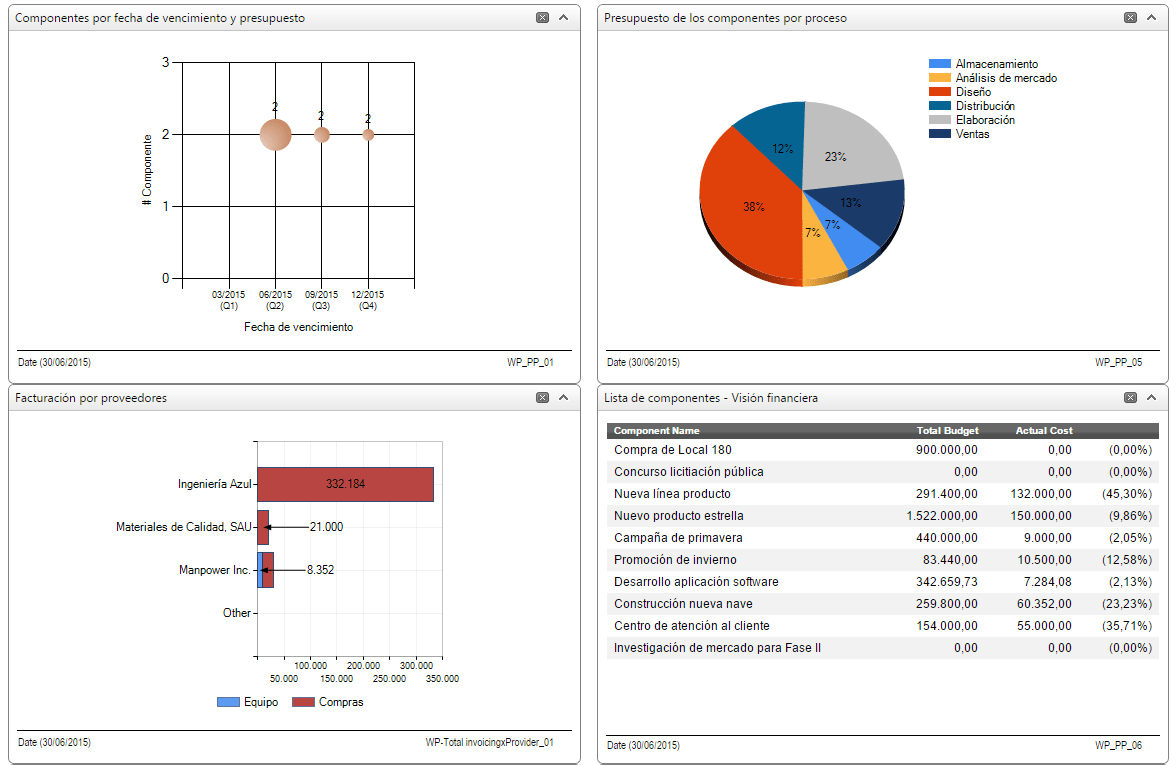Image resolution: width=1176 pixels, height=765 pixels.
Task: Collapse the financial components table panel
Action: coord(1152,397)
